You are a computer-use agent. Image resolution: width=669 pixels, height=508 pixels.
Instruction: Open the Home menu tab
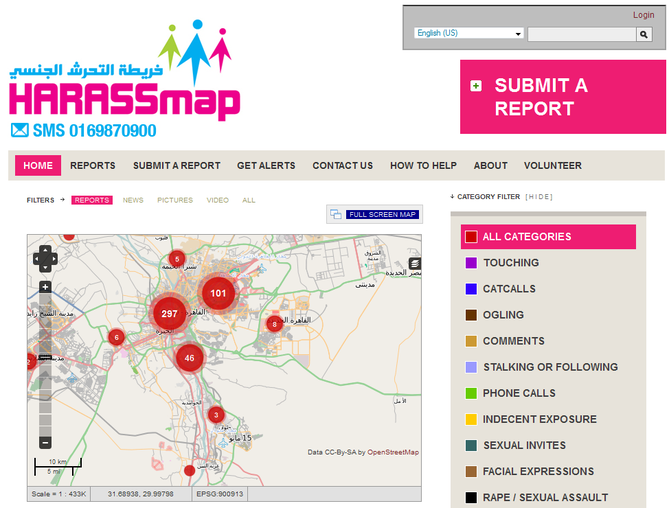tap(38, 165)
